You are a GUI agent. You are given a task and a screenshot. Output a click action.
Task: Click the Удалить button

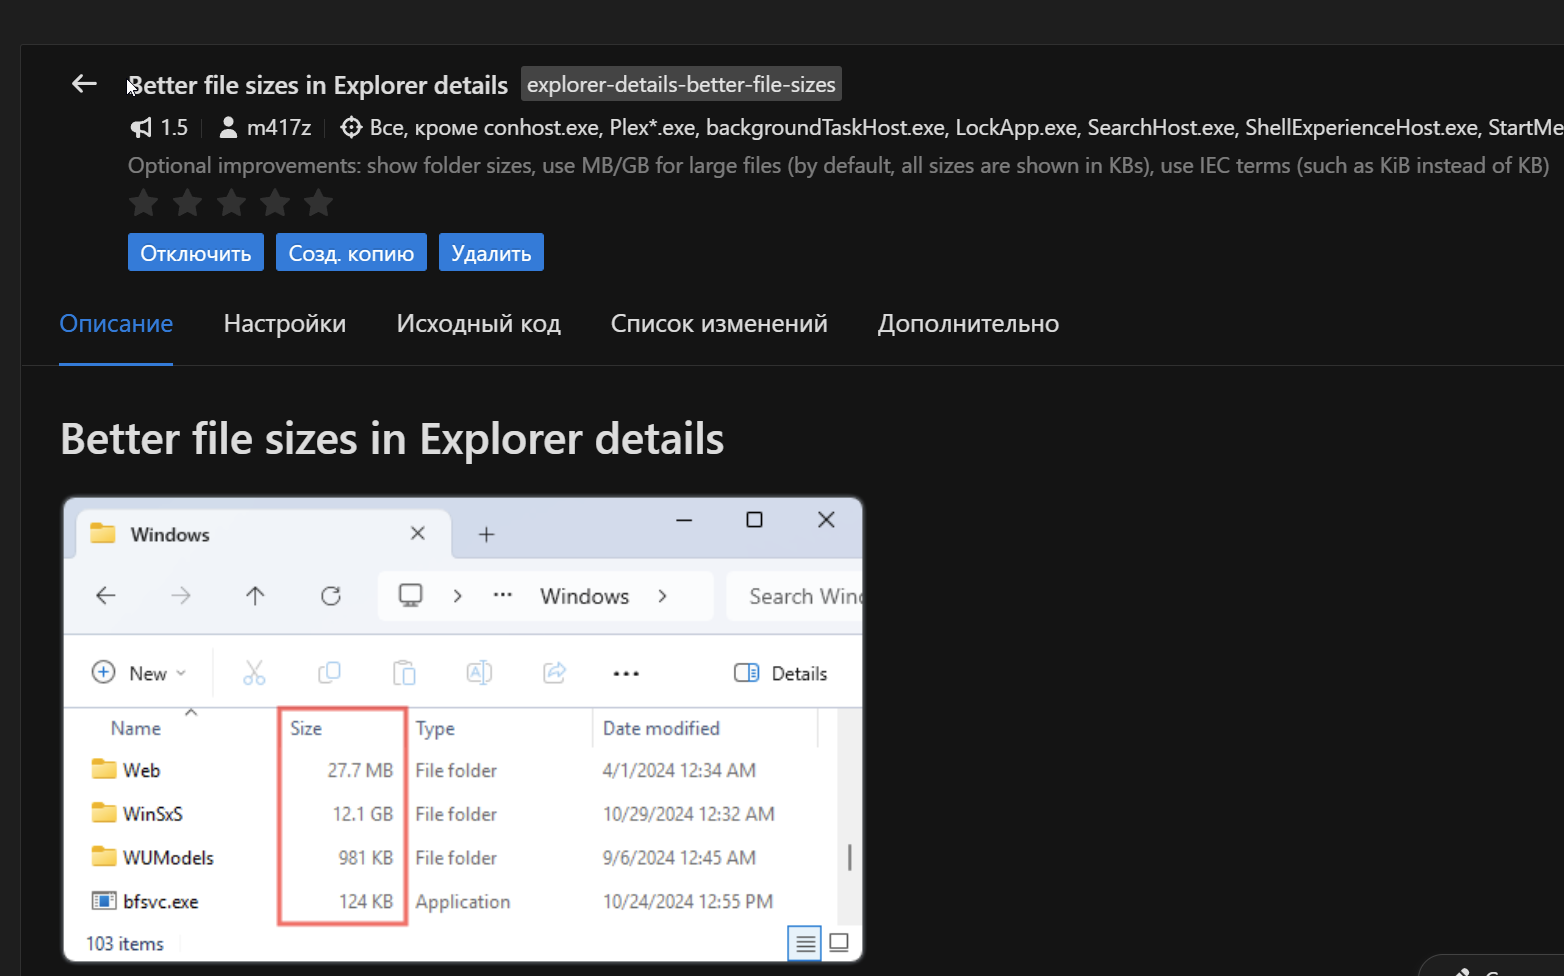[491, 253]
